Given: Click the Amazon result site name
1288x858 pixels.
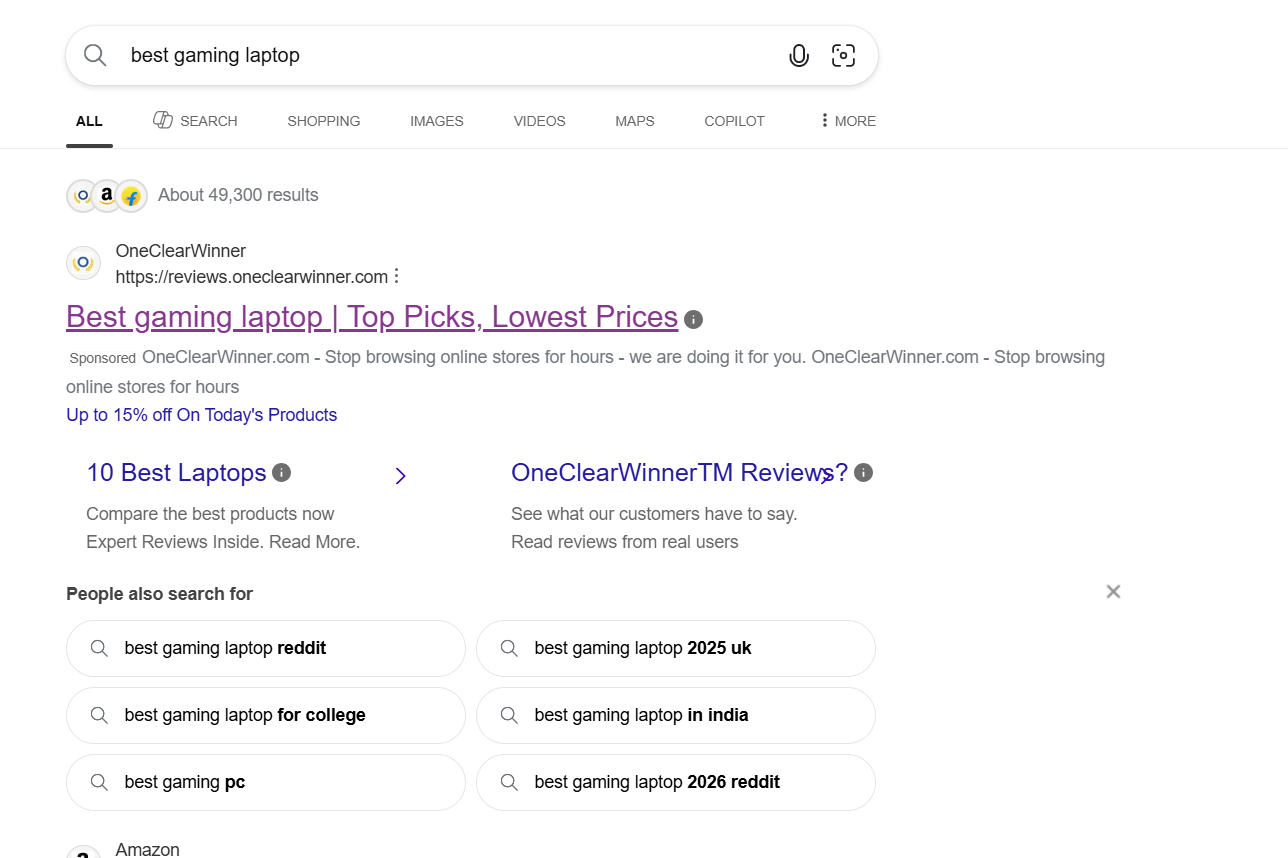Looking at the screenshot, I should pyautogui.click(x=148, y=849).
